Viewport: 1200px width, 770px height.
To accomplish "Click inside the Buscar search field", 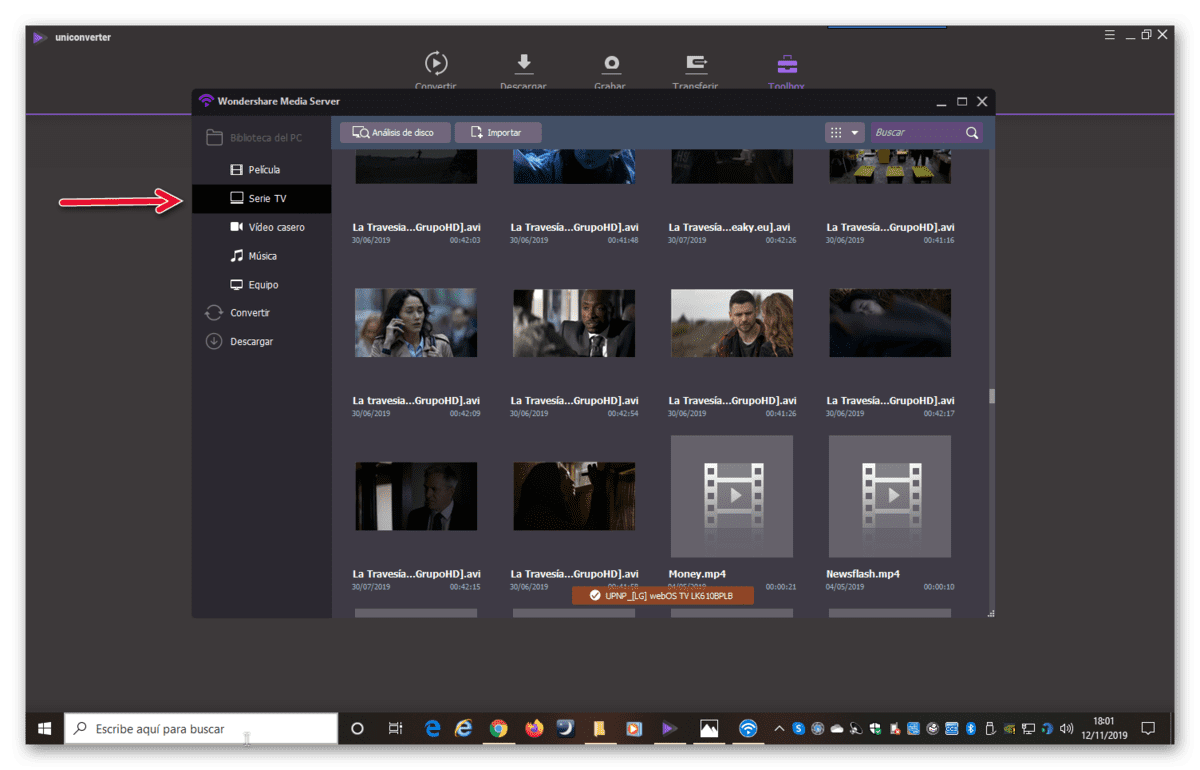I will [918, 132].
